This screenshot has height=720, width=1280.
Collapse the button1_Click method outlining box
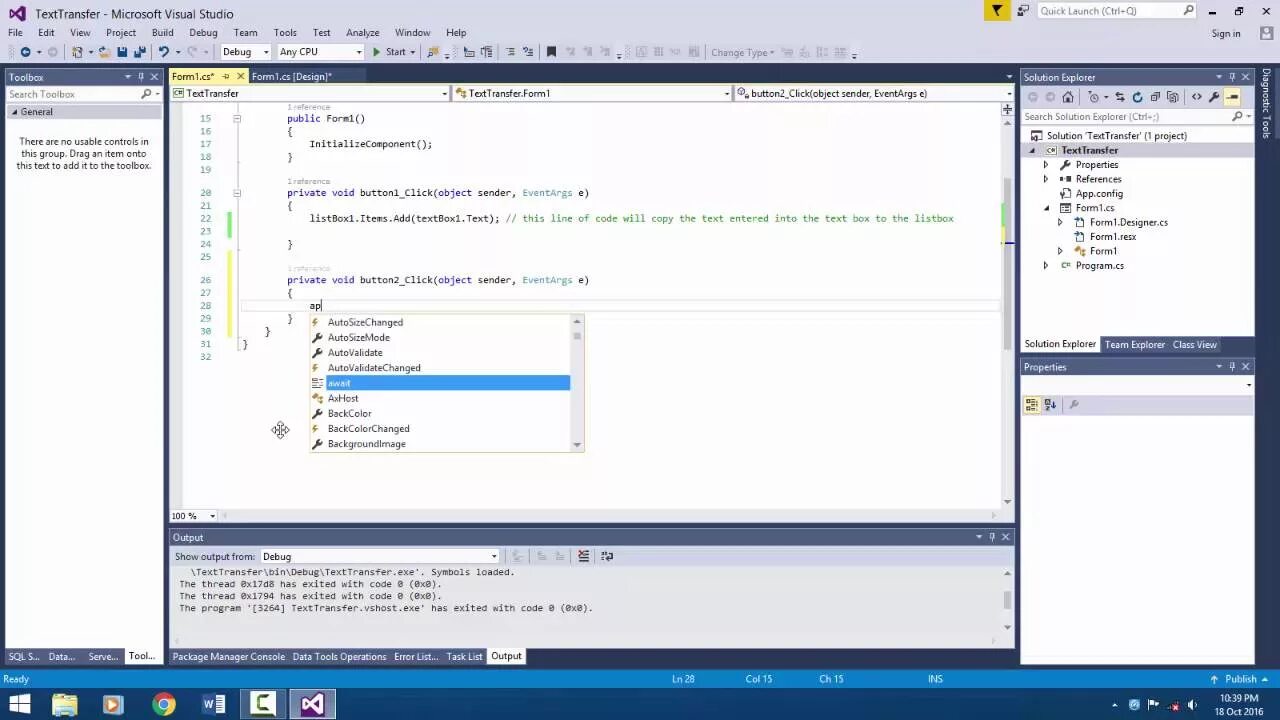coord(237,193)
